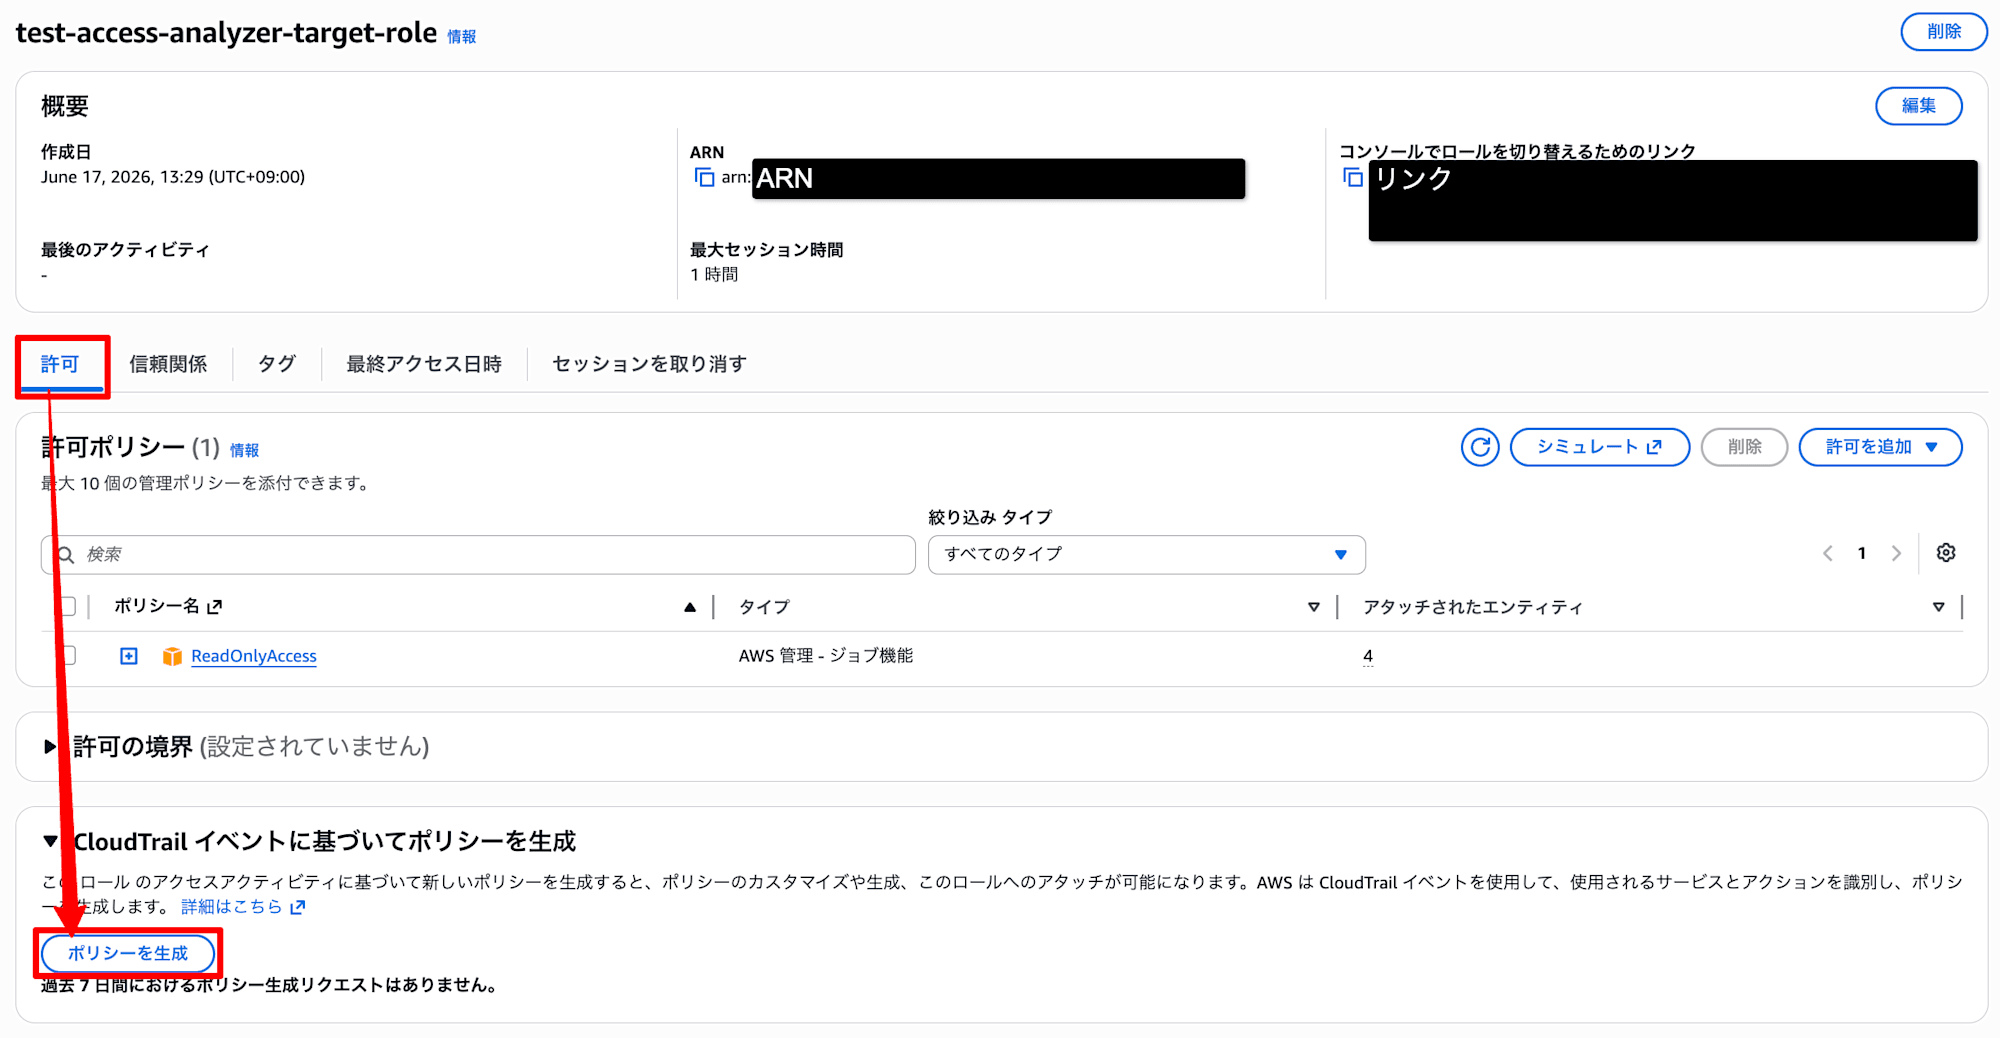Click the creation date June 17, 2026 text
This screenshot has height=1038, width=2000.
point(173,177)
